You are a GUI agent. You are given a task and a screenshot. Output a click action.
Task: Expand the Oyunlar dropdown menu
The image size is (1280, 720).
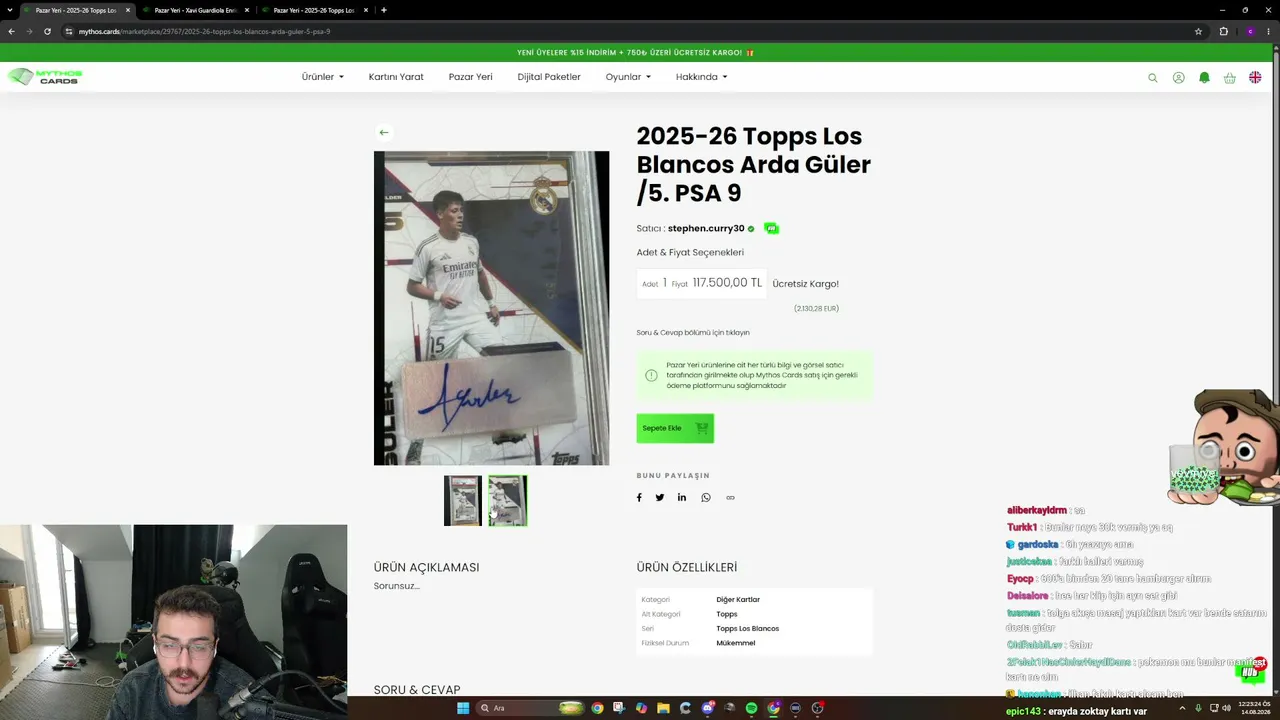coord(628,77)
